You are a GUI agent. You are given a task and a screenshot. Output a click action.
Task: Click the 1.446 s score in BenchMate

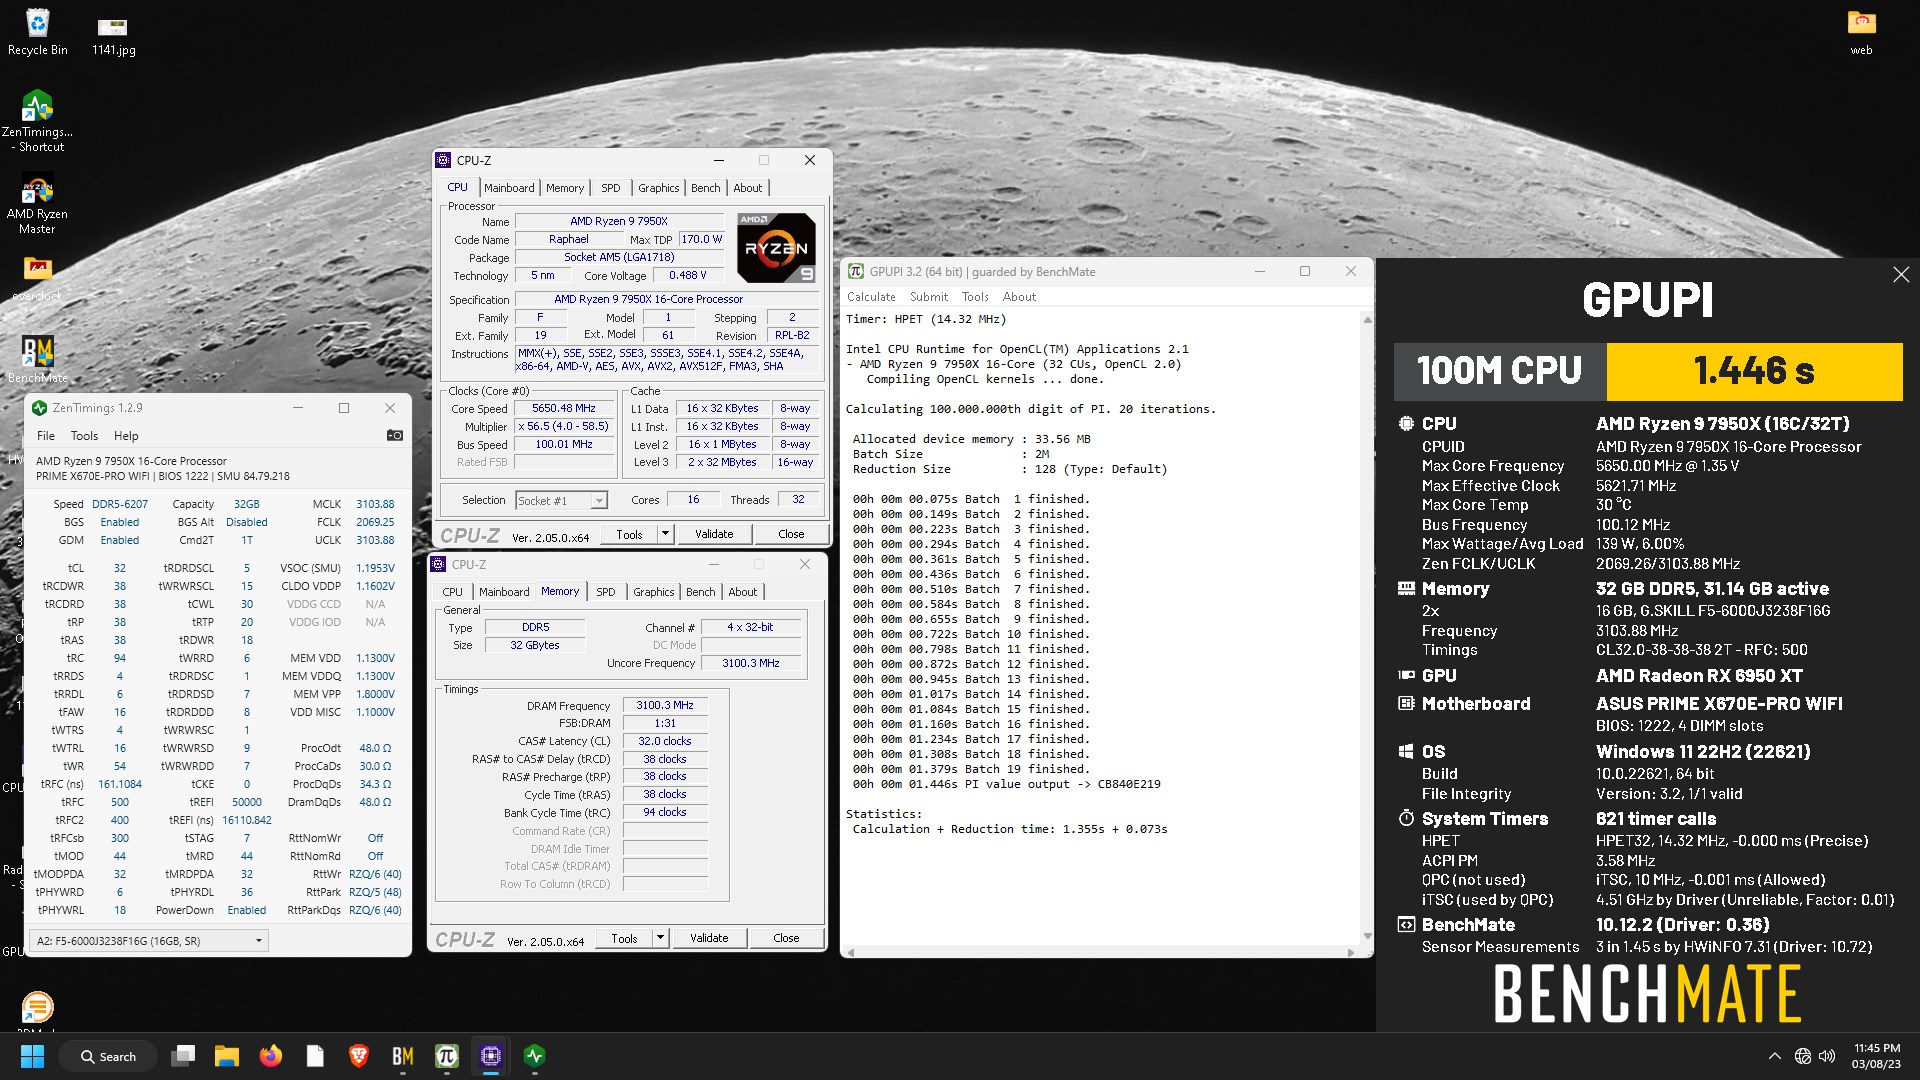click(1754, 371)
